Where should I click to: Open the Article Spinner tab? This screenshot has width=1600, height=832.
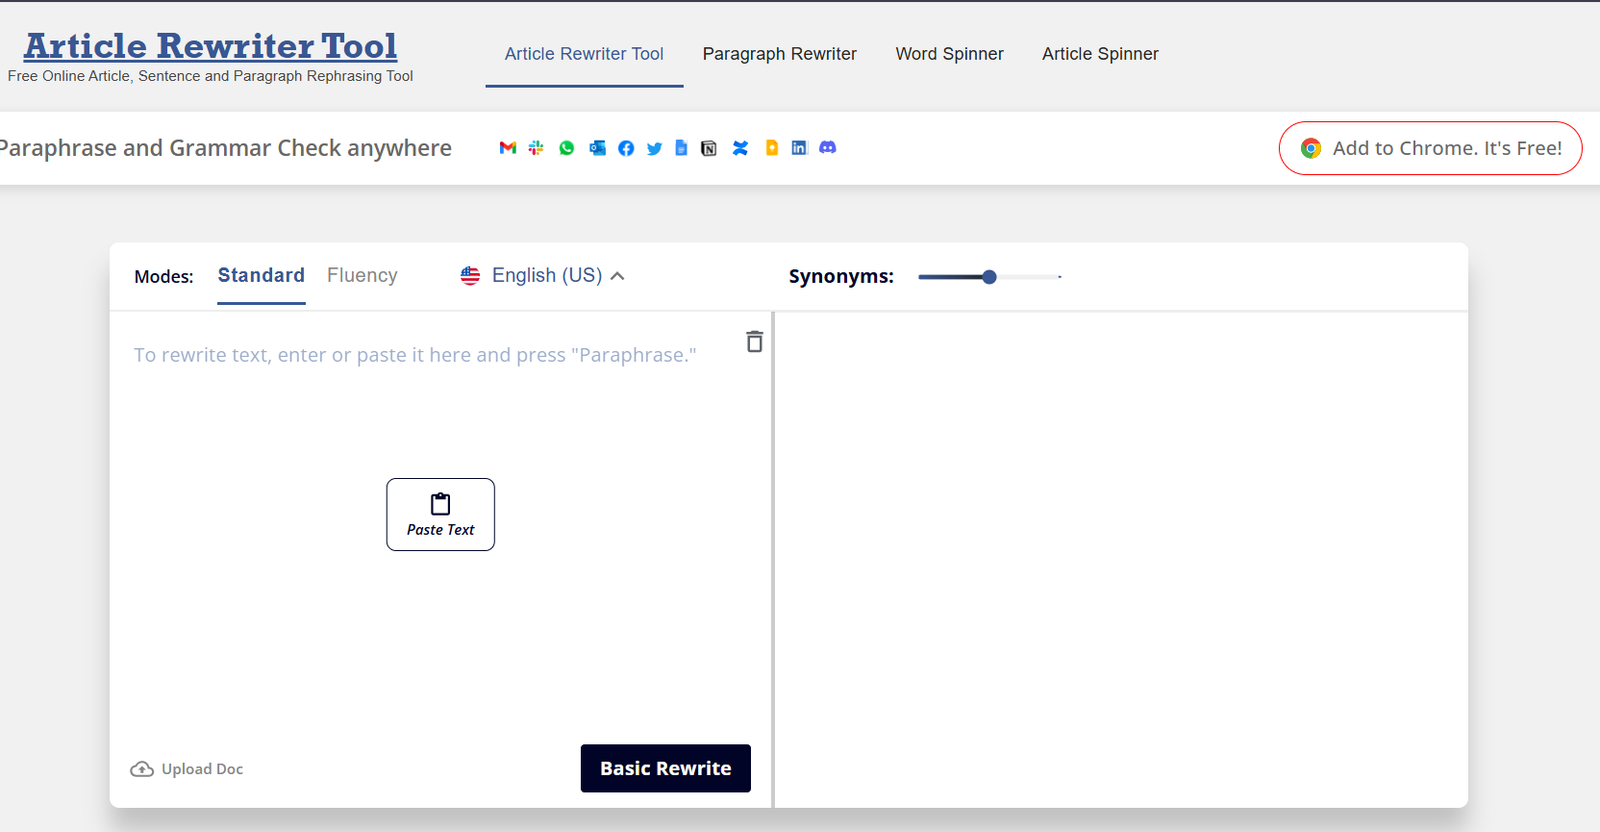pyautogui.click(x=1100, y=54)
